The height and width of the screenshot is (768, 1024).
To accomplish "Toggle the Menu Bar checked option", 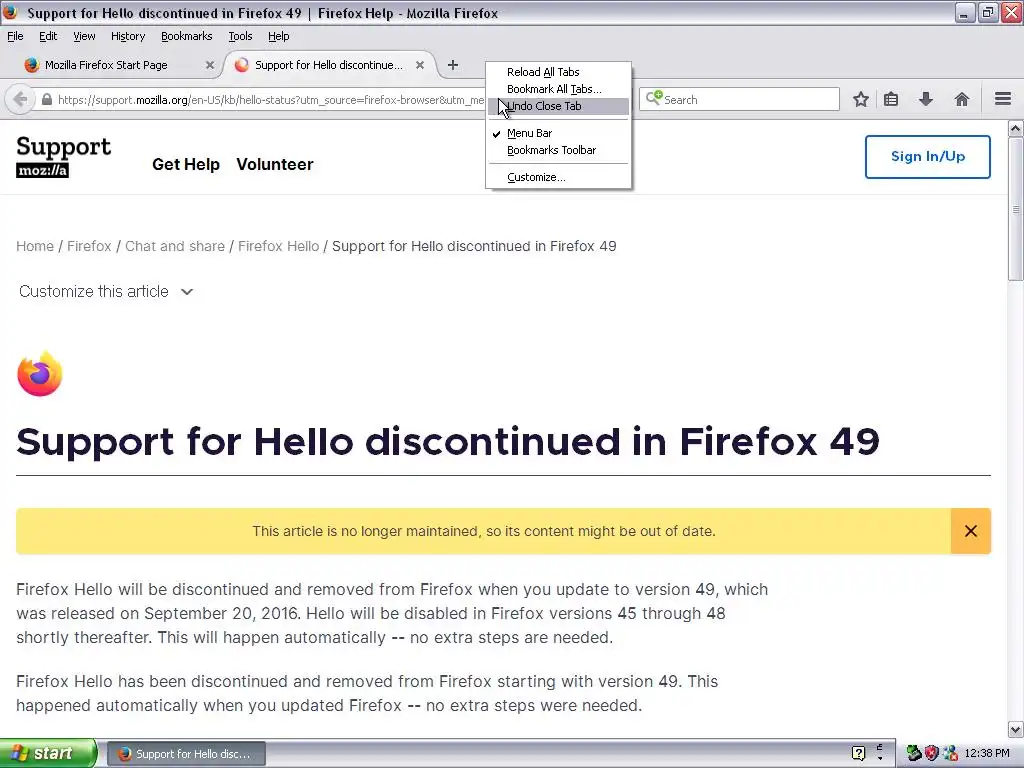I will (558, 133).
